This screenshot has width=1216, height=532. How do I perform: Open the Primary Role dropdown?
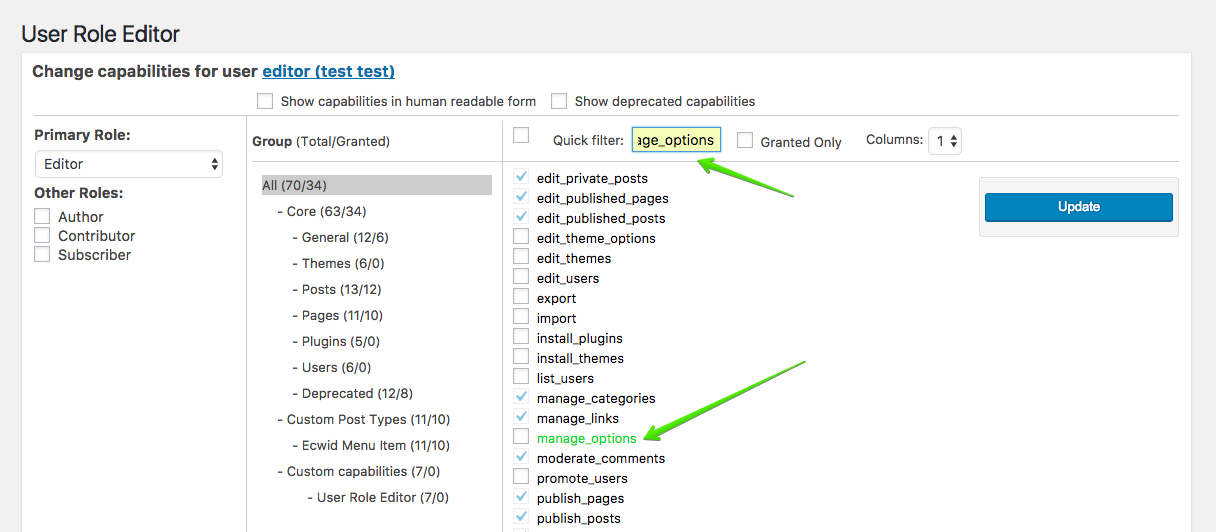(128, 164)
